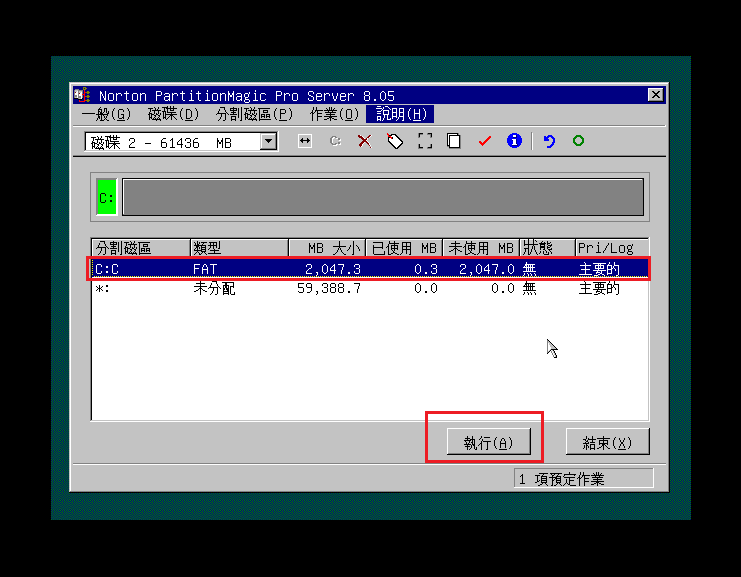Click the gray unallocated bar in disk map

point(382,198)
